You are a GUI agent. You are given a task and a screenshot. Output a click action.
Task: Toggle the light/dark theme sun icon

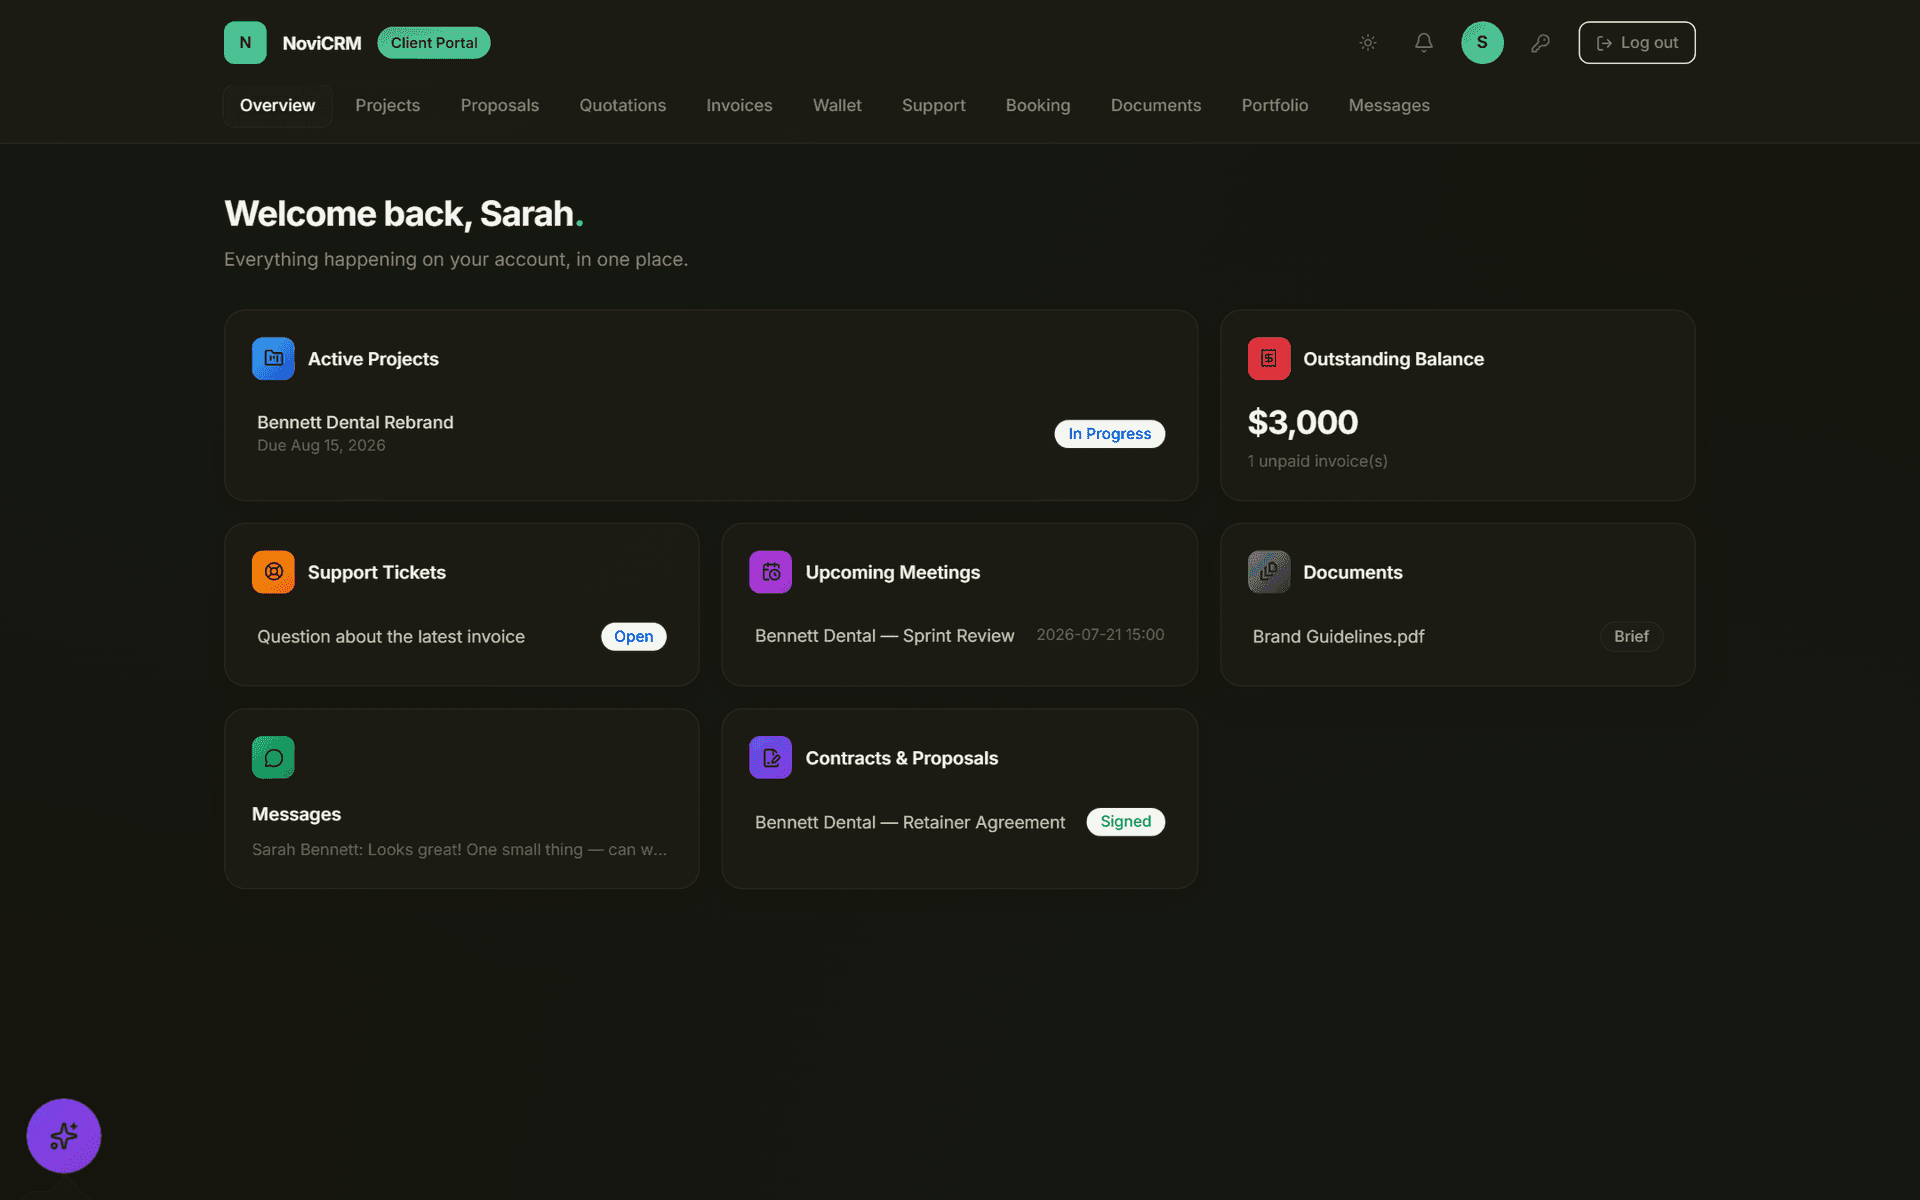coord(1368,43)
